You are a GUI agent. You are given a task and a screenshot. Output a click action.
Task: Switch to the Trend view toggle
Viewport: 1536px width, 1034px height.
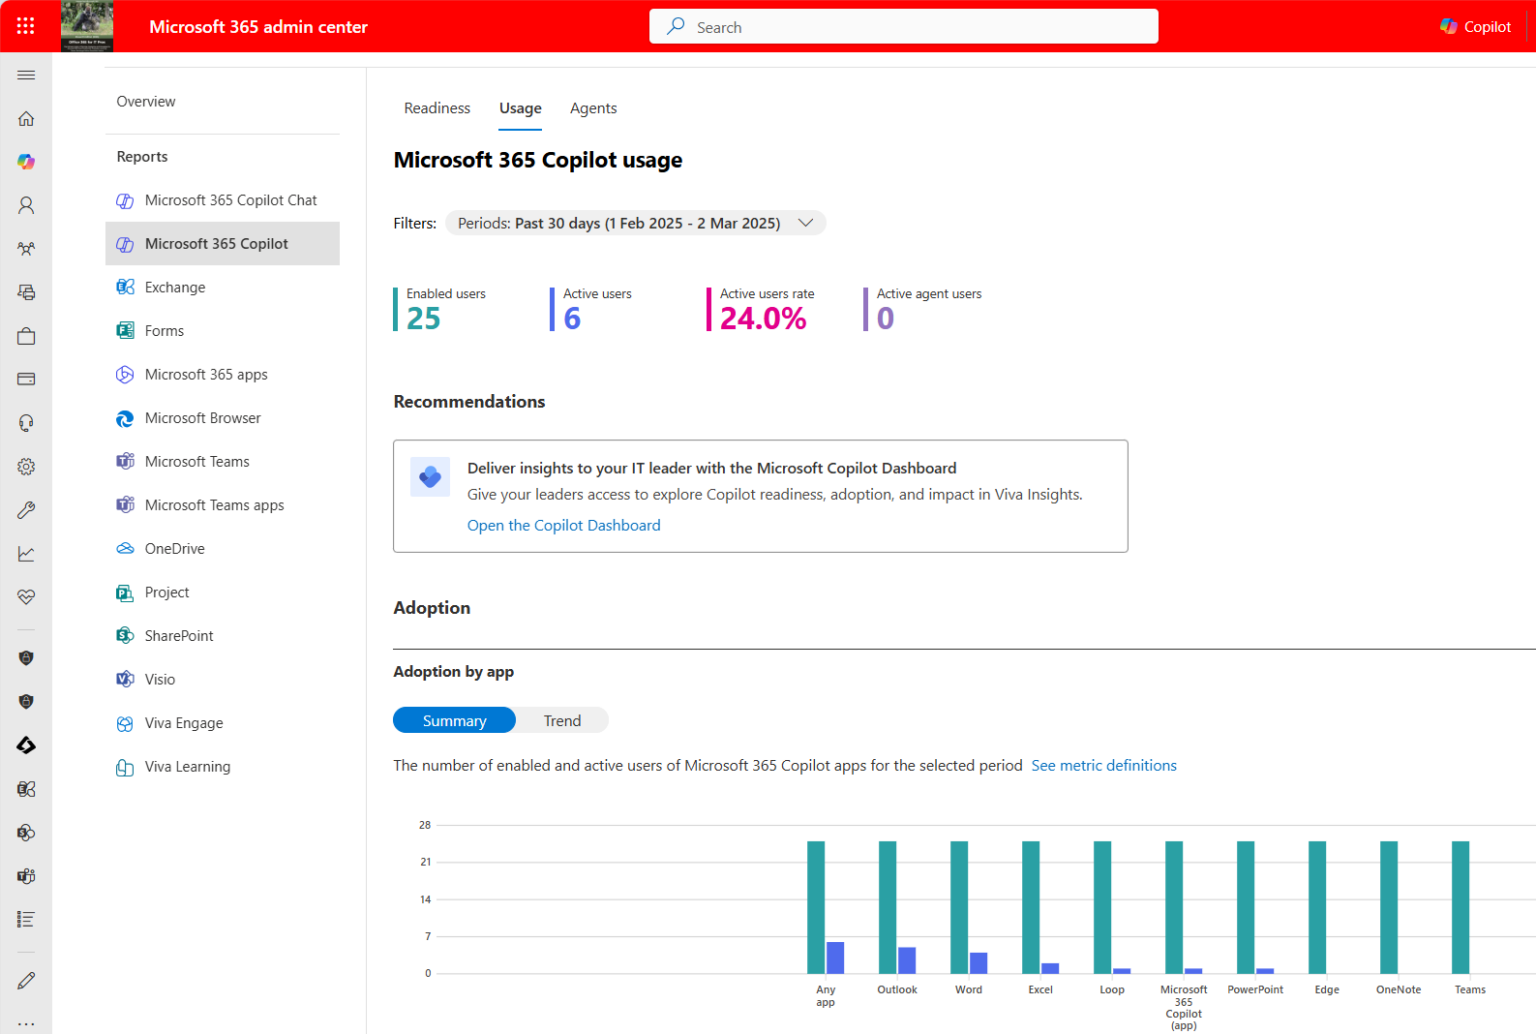pyautogui.click(x=562, y=721)
